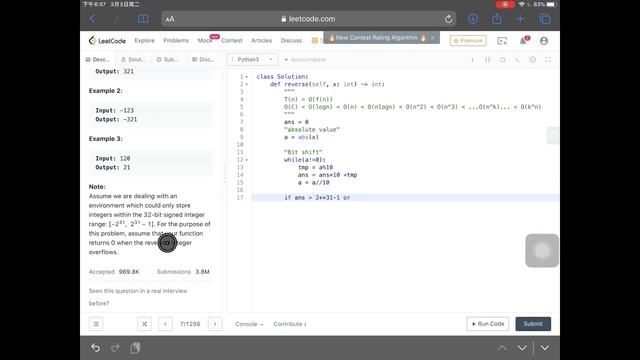Expand the Console panel

pyautogui.click(x=249, y=324)
